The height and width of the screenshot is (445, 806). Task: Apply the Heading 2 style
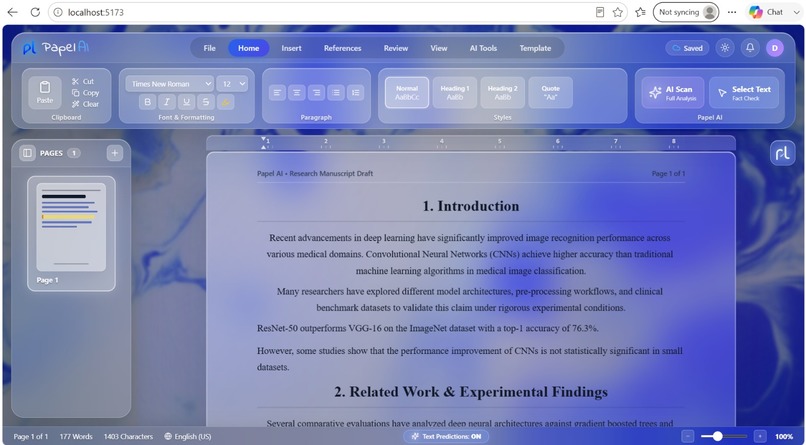pos(503,92)
